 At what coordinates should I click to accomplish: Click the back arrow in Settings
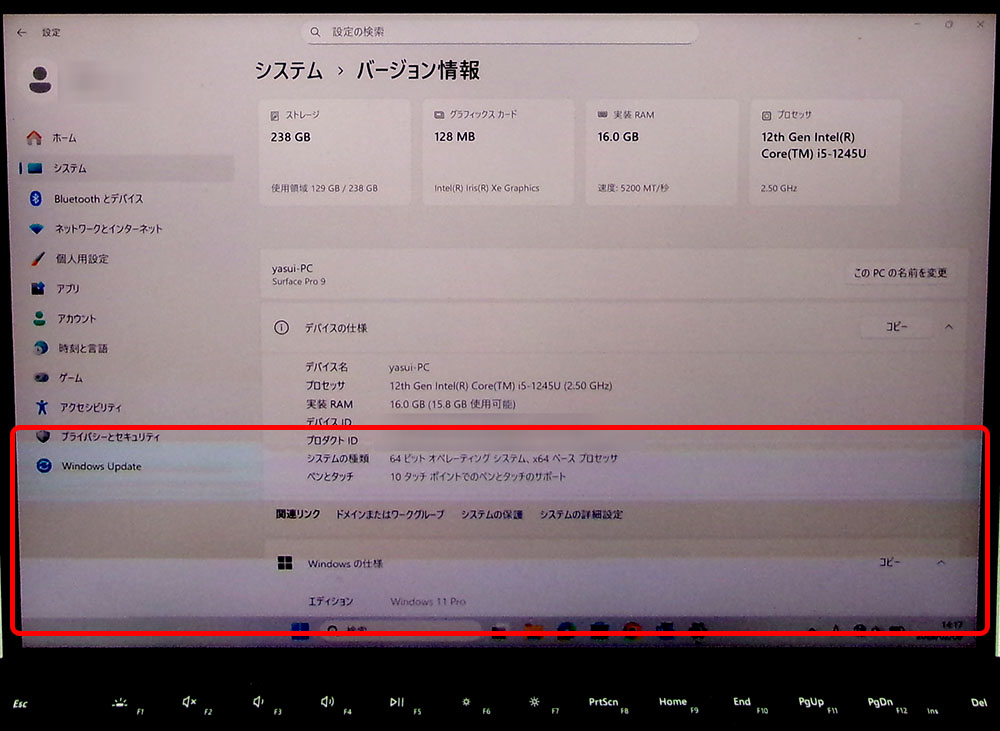22,33
